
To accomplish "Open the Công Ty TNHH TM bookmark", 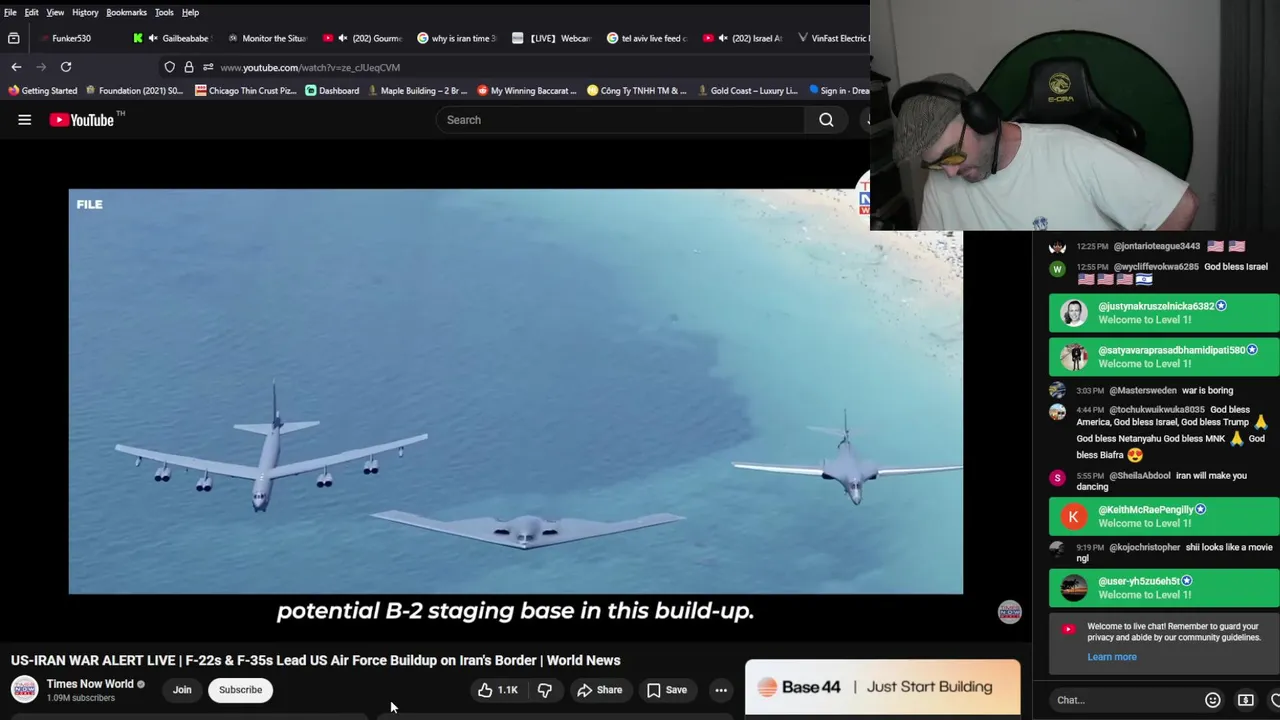I will 636,91.
